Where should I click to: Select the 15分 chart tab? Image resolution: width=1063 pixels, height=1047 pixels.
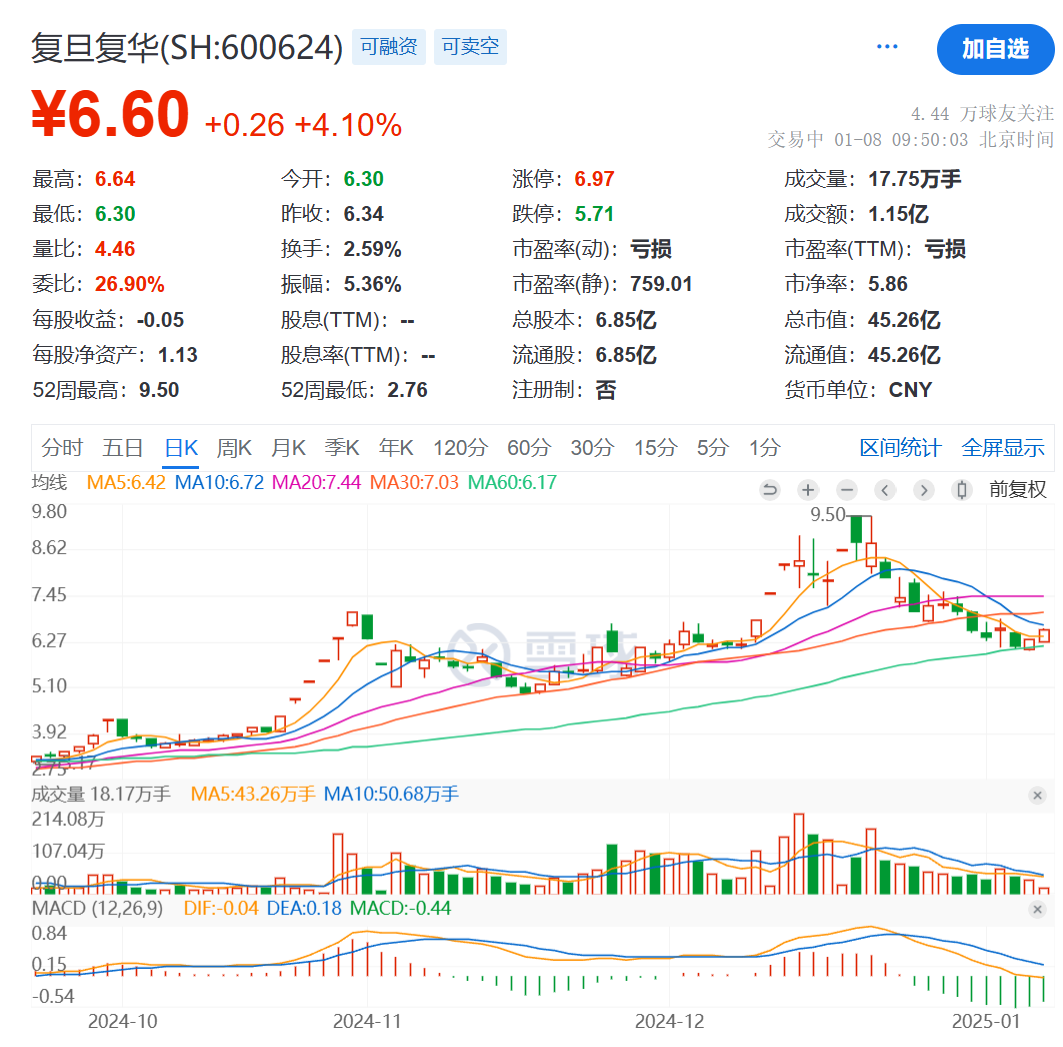click(x=656, y=448)
